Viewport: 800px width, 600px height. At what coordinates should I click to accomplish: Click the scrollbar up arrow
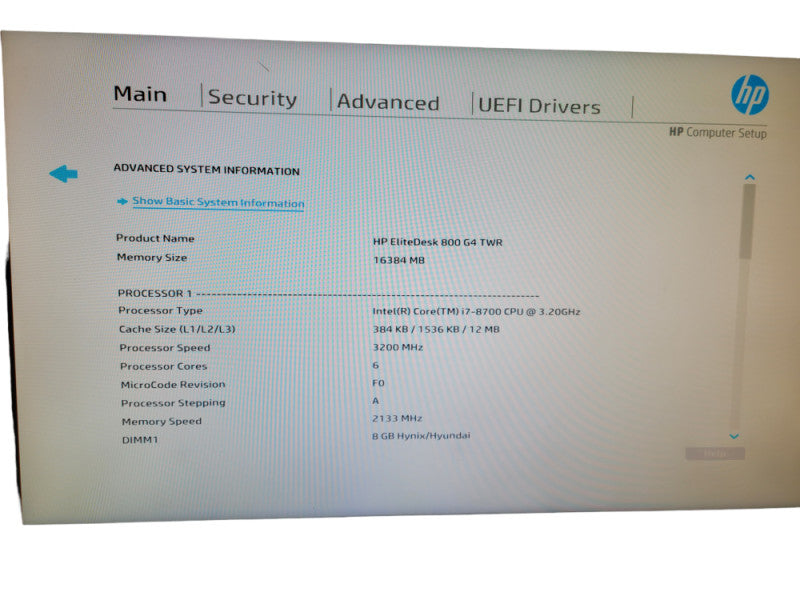(x=749, y=177)
